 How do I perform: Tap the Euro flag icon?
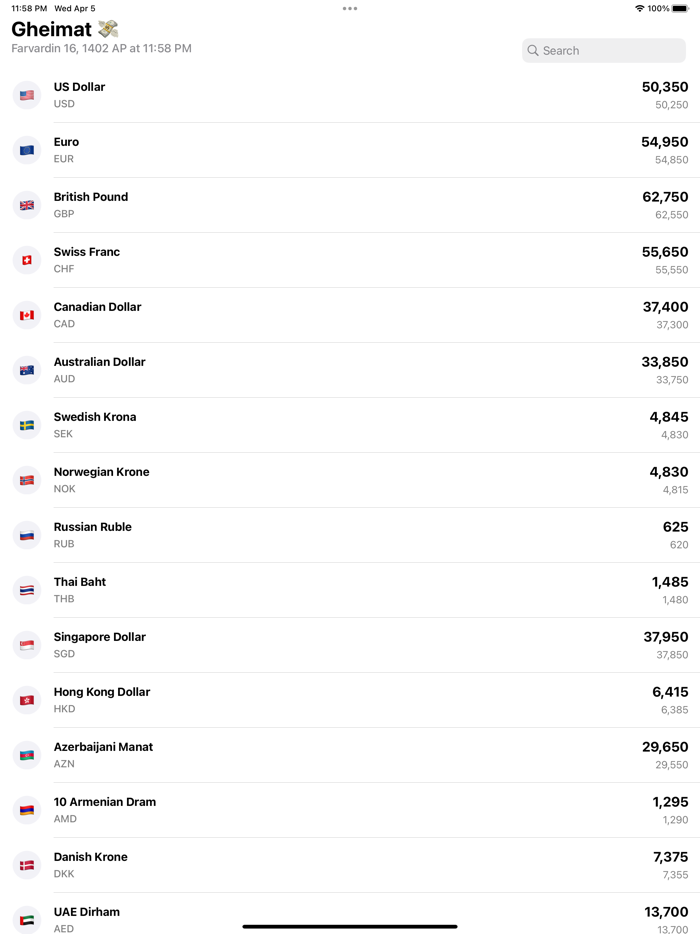click(27, 150)
